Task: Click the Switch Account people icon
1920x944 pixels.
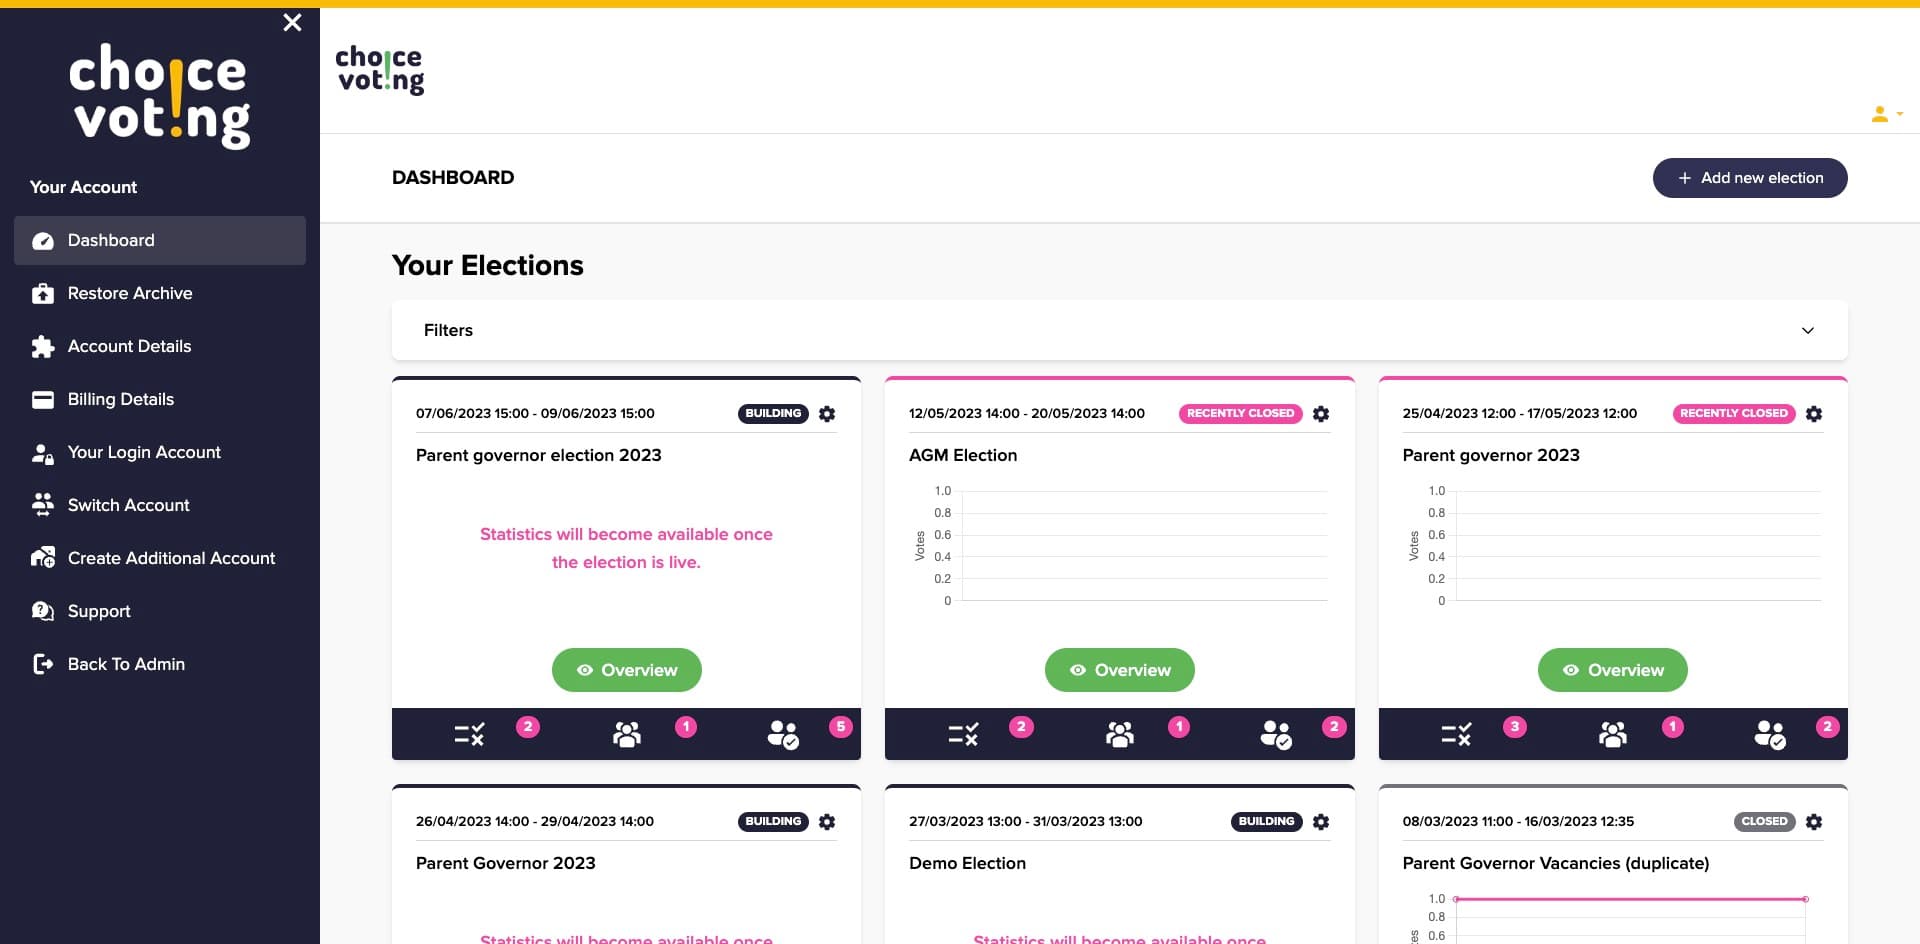Action: pos(43,506)
